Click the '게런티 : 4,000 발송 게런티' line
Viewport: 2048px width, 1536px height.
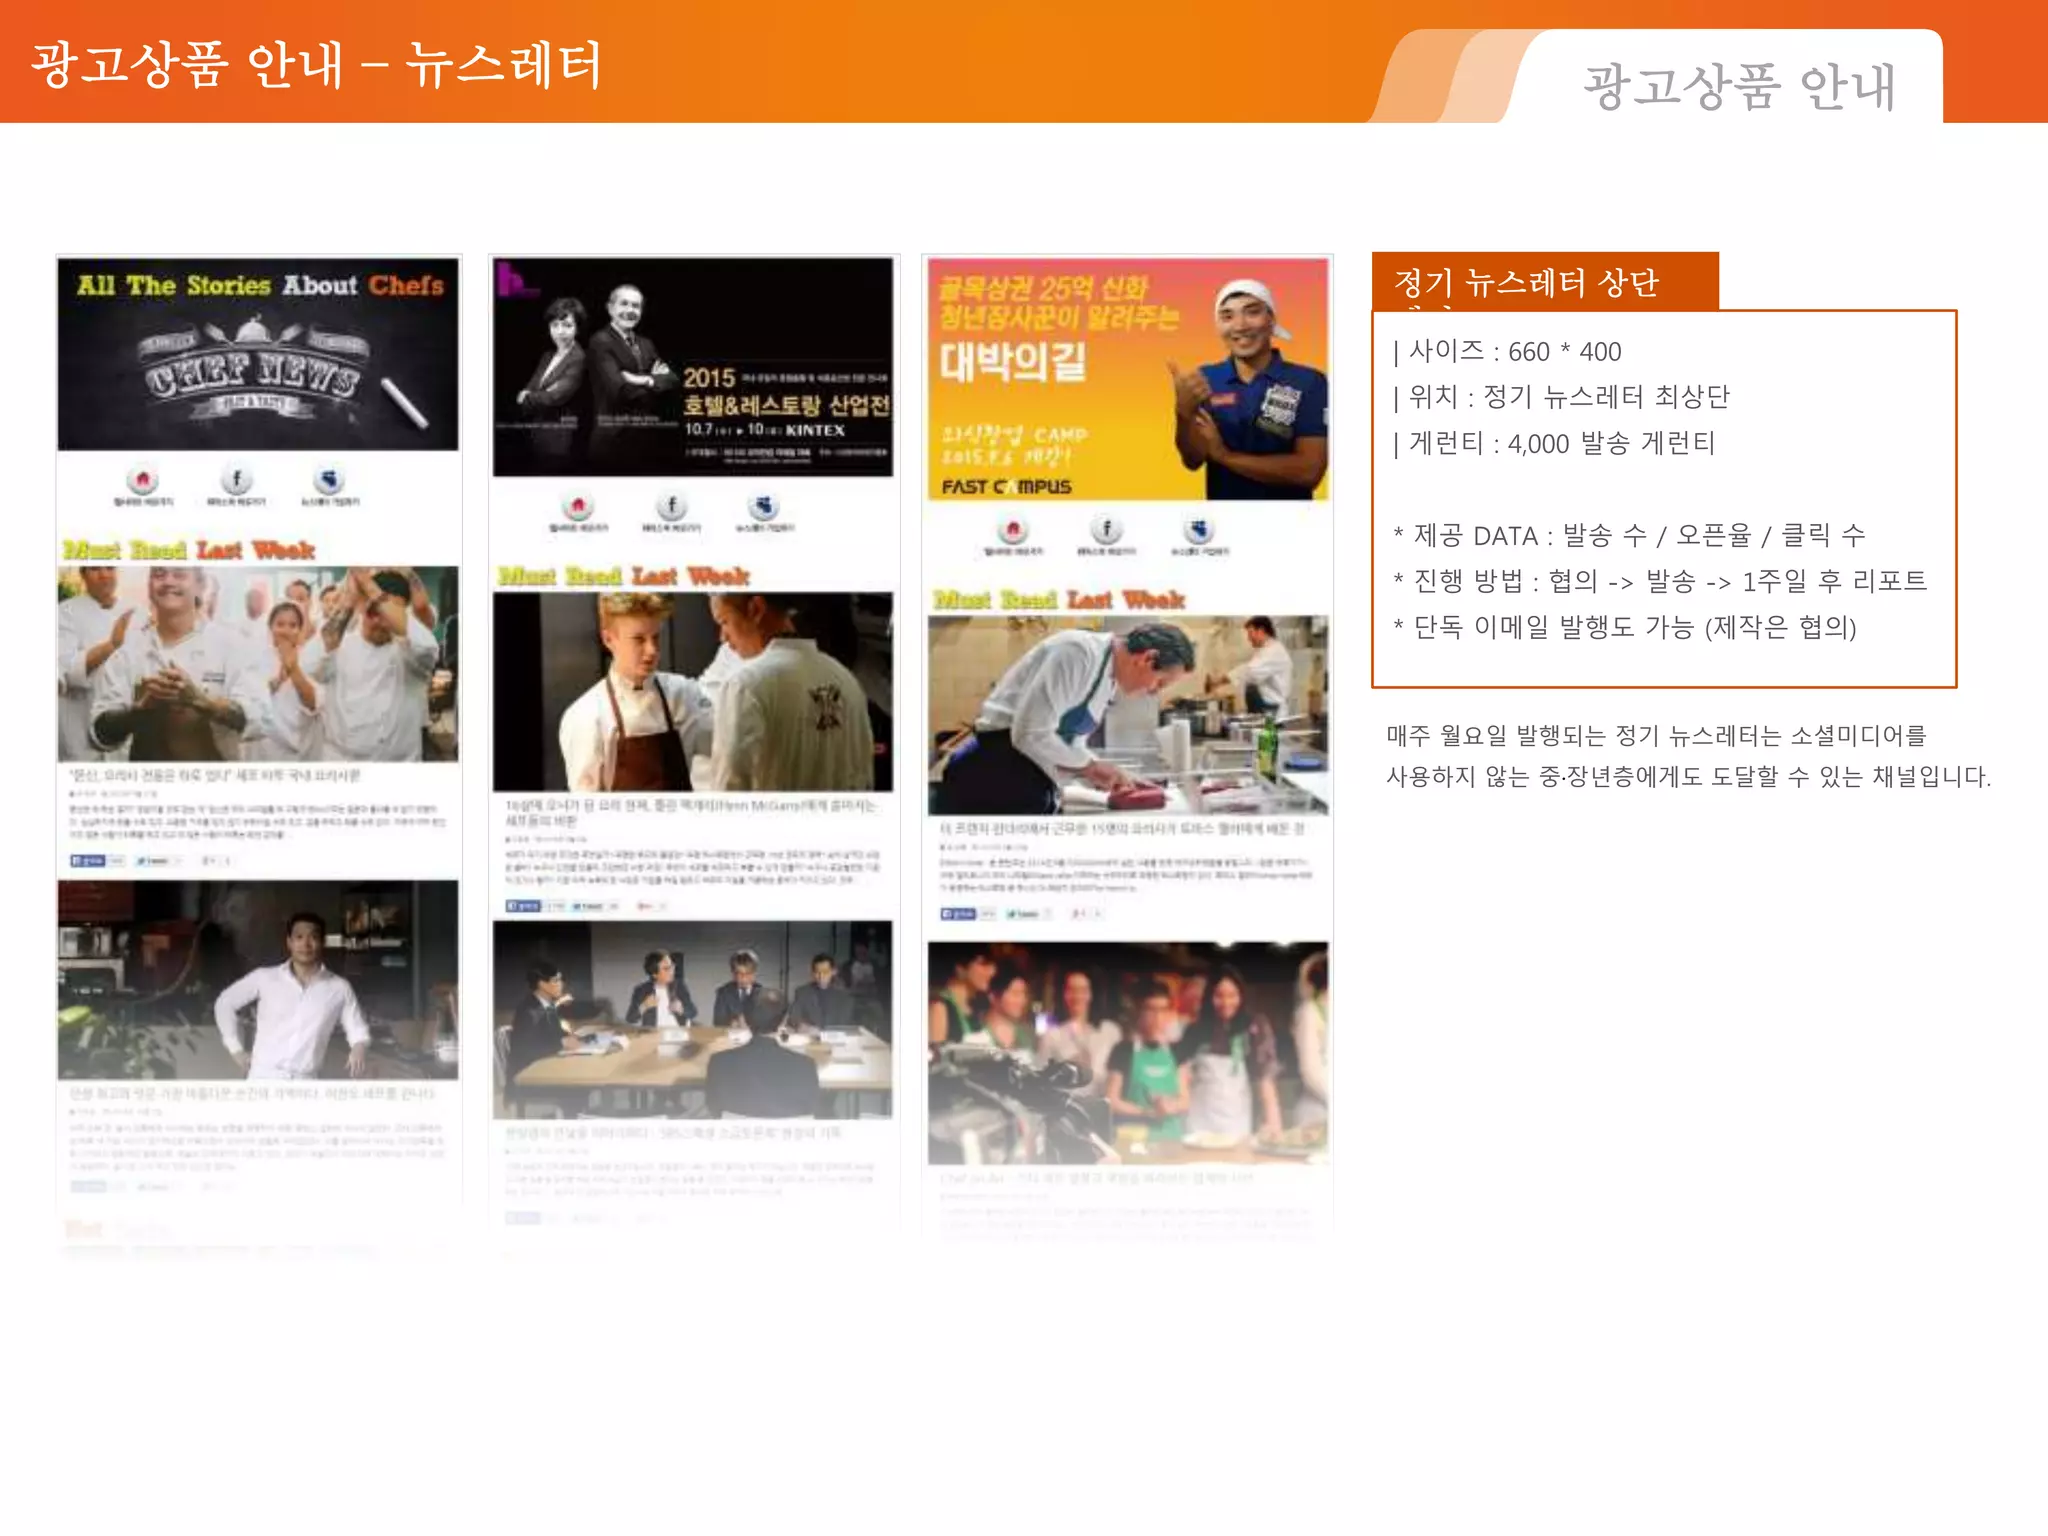[1554, 443]
